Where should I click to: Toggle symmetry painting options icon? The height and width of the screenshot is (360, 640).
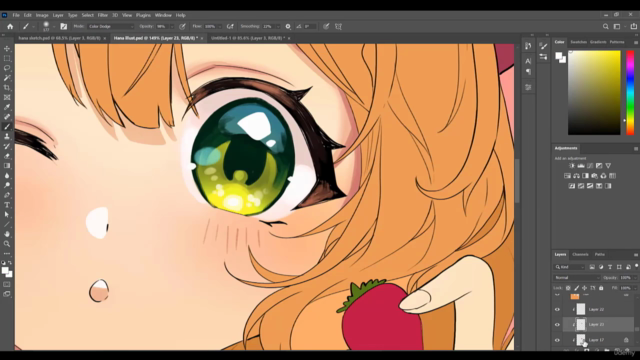(338, 27)
